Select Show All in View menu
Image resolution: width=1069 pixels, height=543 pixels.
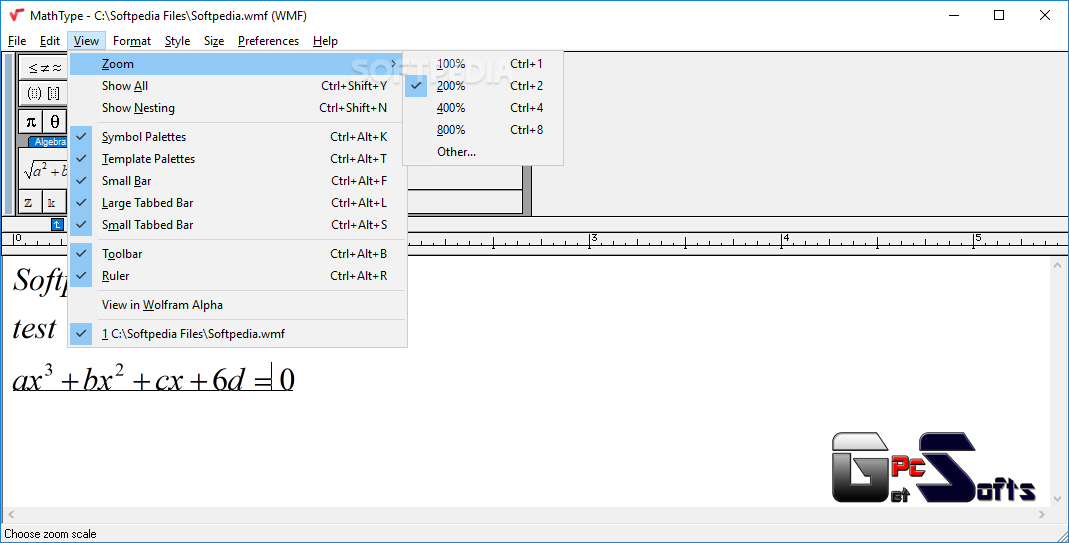[x=239, y=86]
